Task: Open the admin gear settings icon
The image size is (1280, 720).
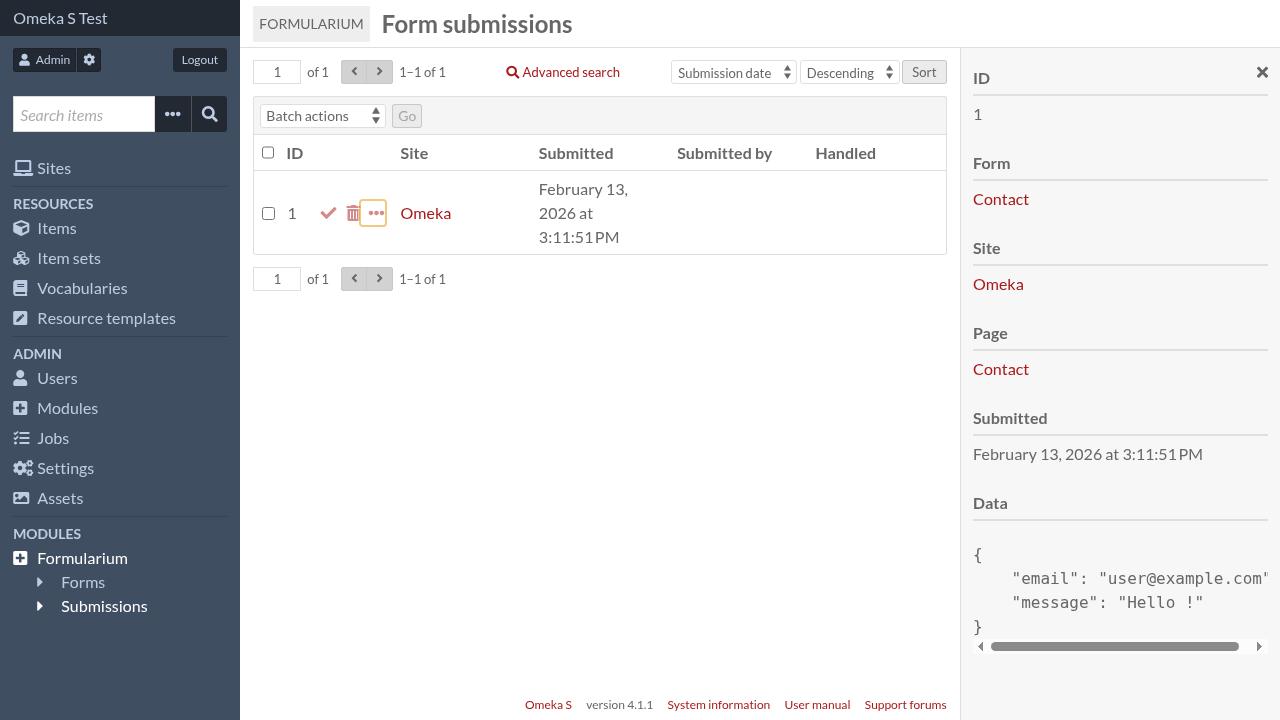Action: point(88,59)
